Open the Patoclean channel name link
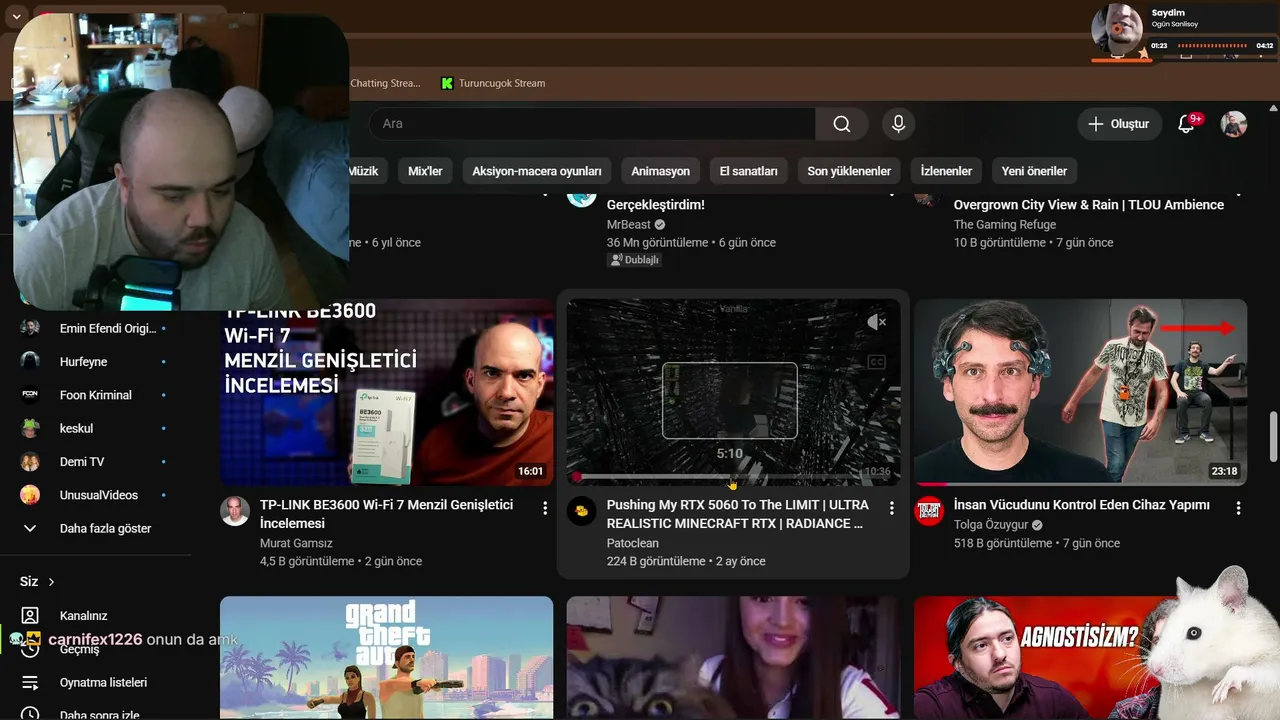Screen dimensions: 1280x720 (633, 543)
